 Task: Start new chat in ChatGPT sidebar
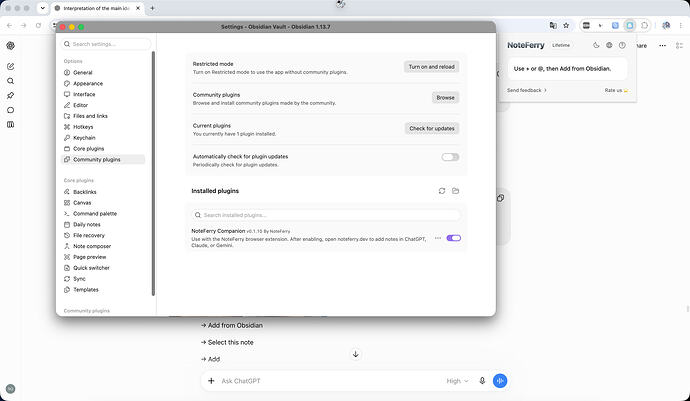[11, 66]
